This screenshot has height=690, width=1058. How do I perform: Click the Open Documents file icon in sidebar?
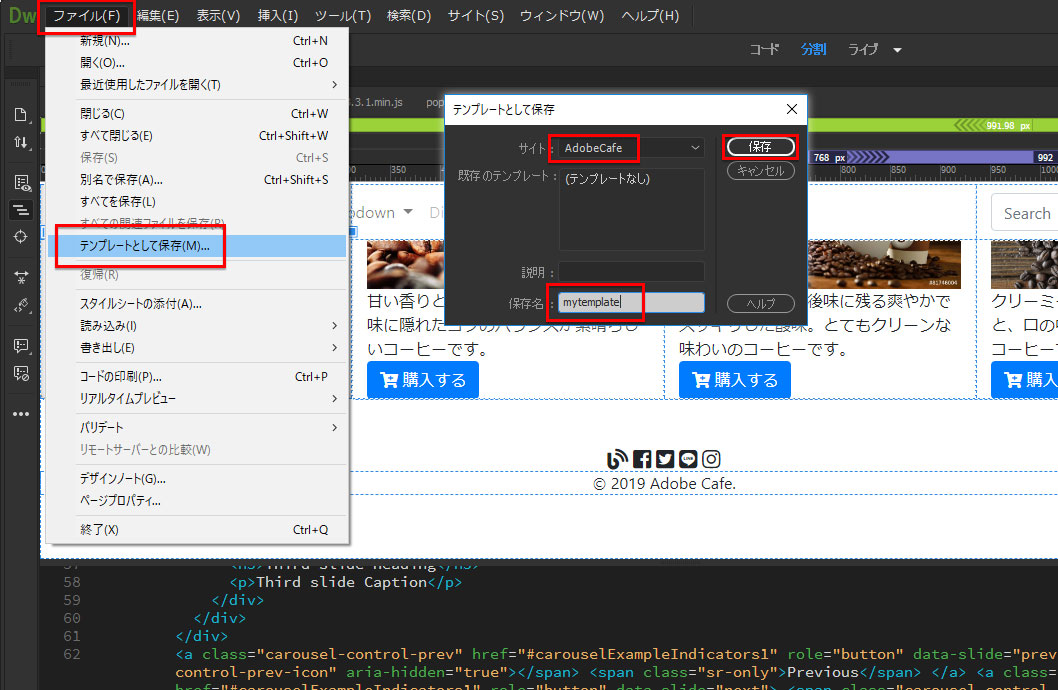(x=20, y=114)
